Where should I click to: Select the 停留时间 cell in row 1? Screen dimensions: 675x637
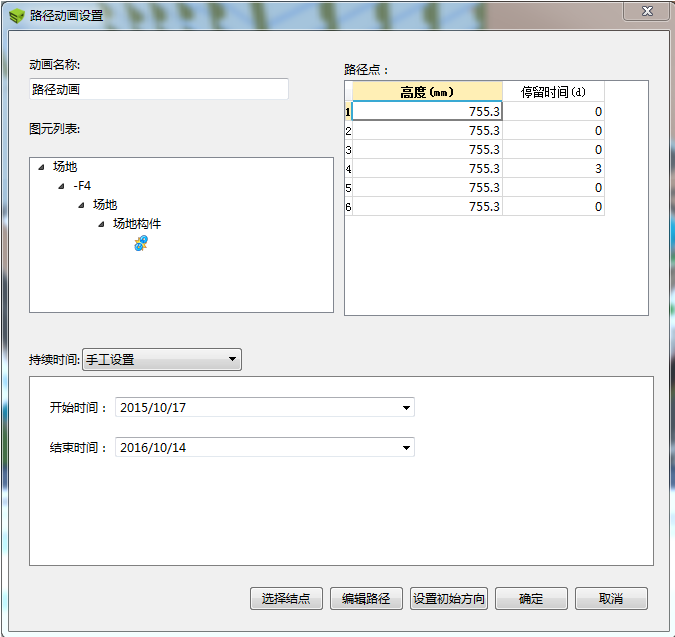[x=553, y=111]
